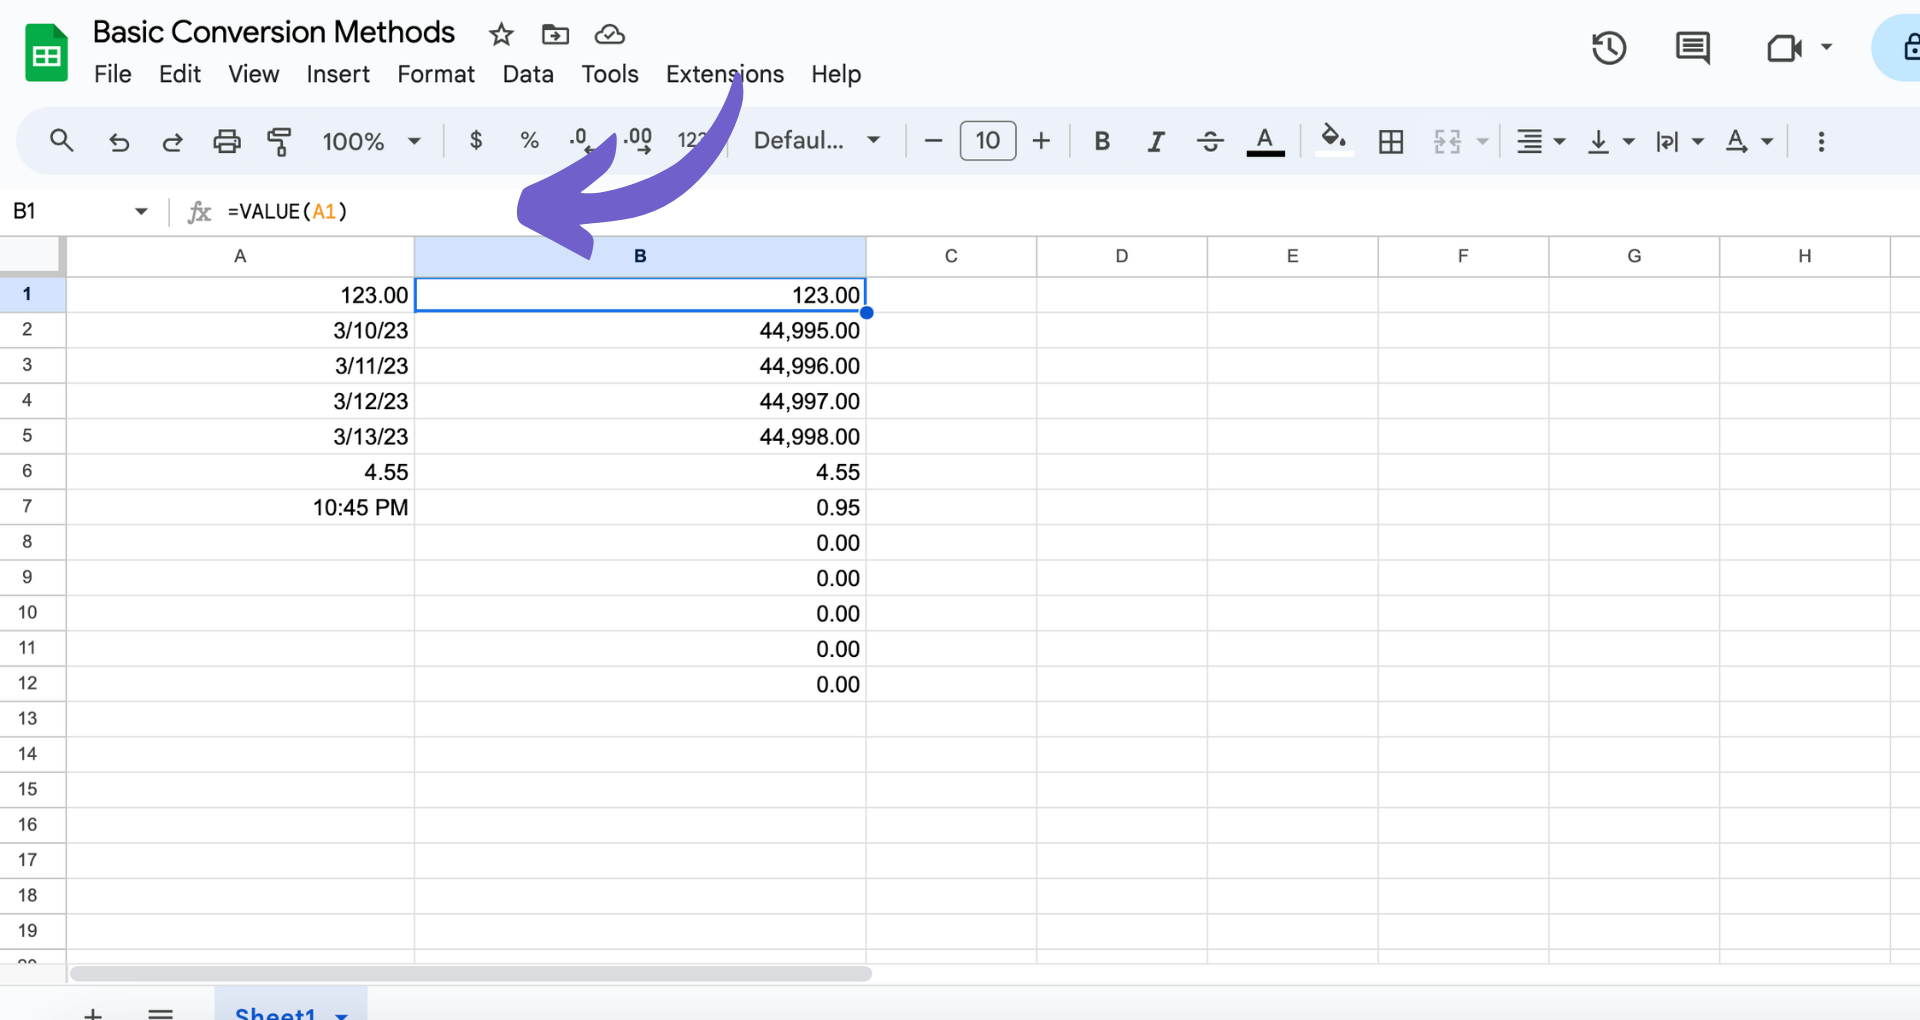Click cell showing 44,995.00
1920x1020 pixels.
pos(640,330)
